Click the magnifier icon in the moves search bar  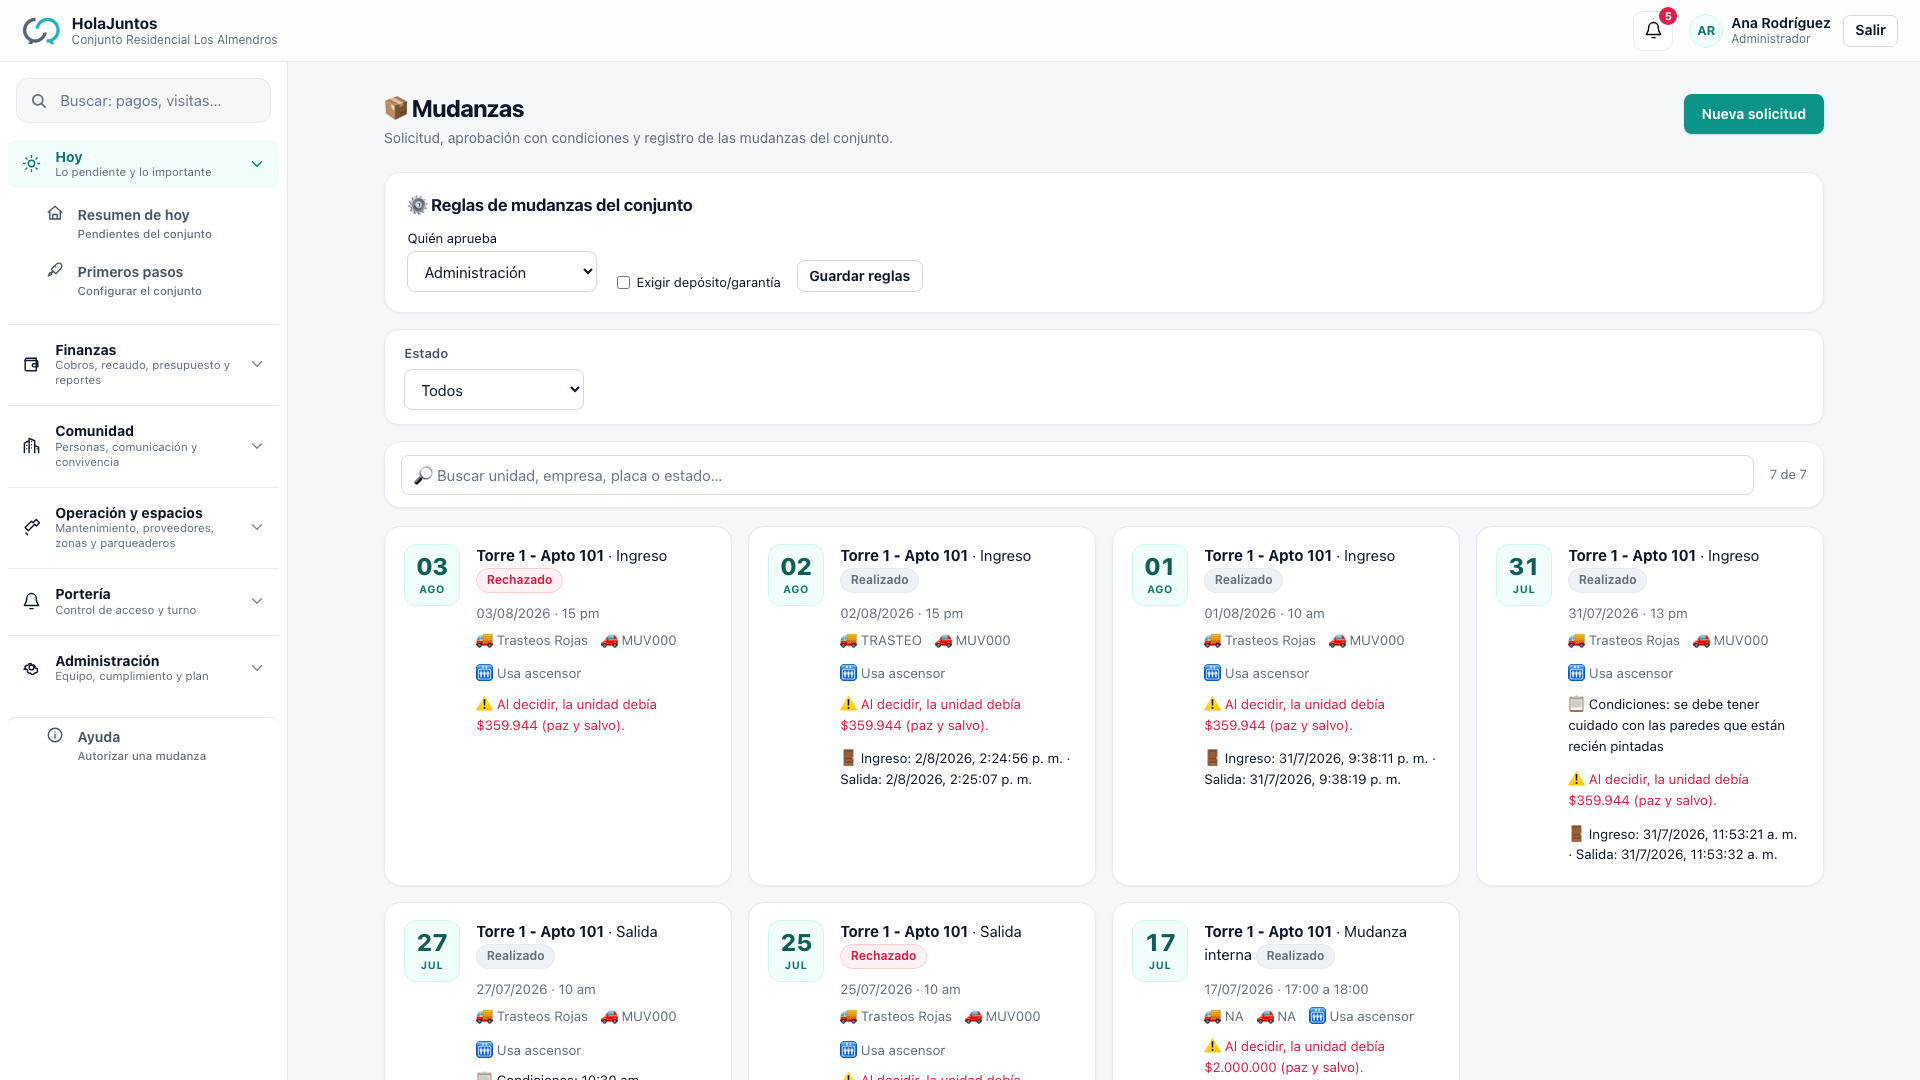[x=423, y=475]
